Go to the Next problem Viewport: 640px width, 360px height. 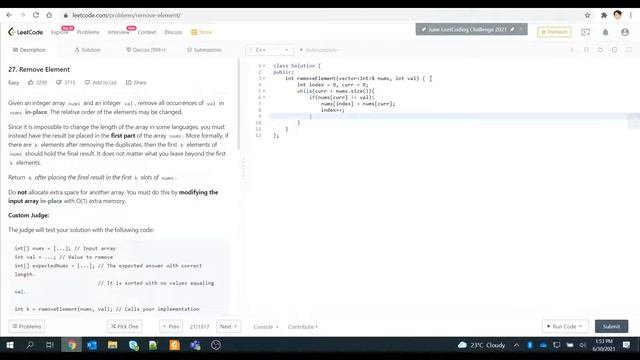228,327
